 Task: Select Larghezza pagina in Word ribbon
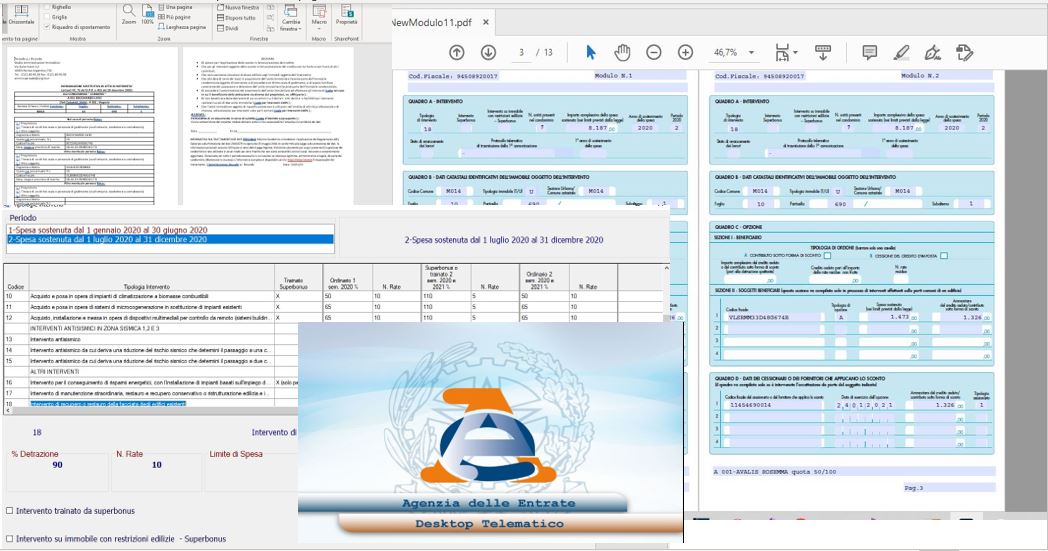[x=182, y=27]
